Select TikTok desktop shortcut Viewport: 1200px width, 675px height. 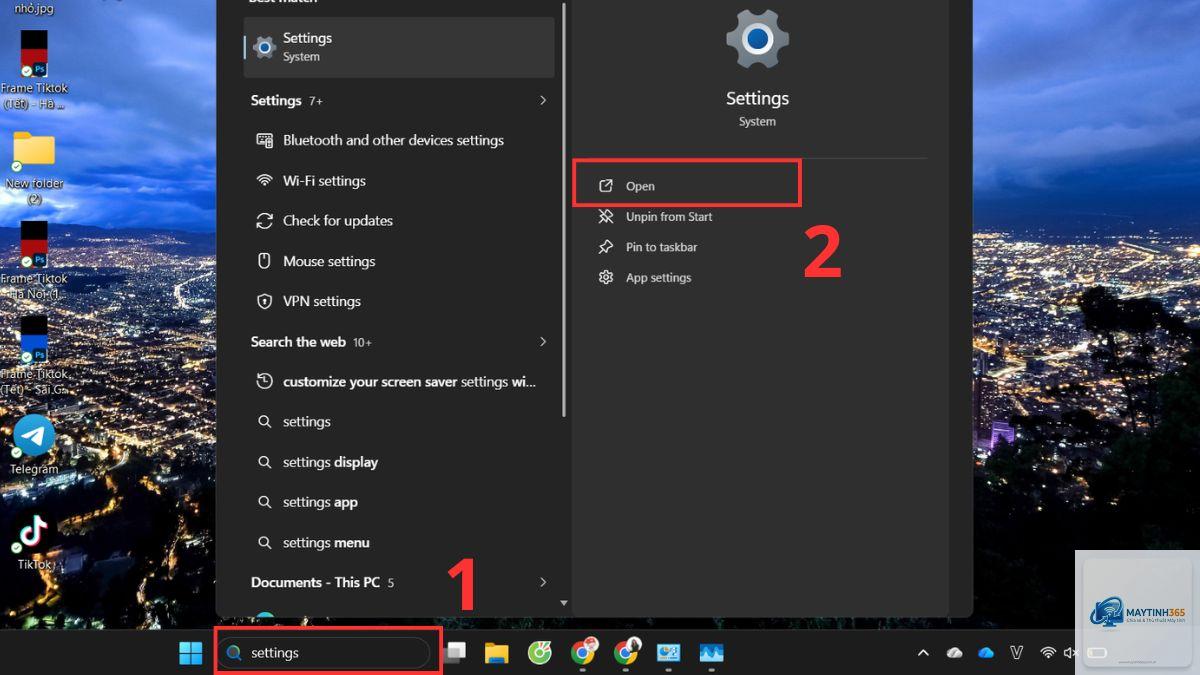[x=34, y=541]
